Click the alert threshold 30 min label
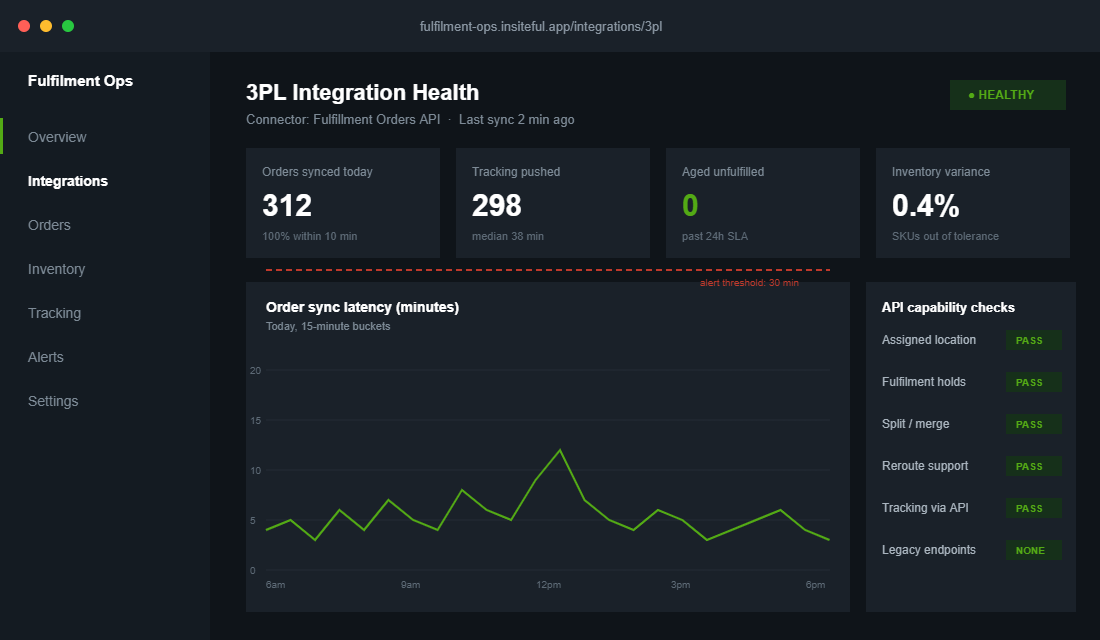Viewport: 1100px width, 640px height. (x=749, y=283)
